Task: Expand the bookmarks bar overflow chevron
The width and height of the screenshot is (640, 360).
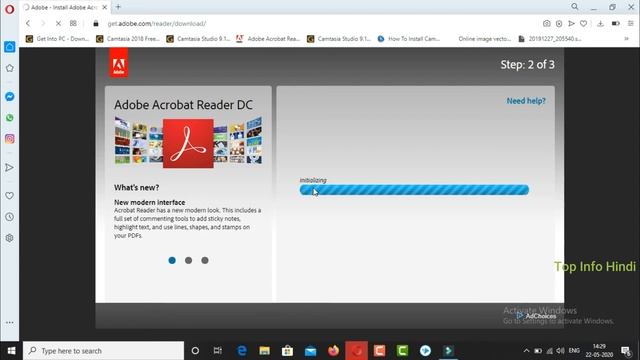Action: pyautogui.click(x=626, y=39)
